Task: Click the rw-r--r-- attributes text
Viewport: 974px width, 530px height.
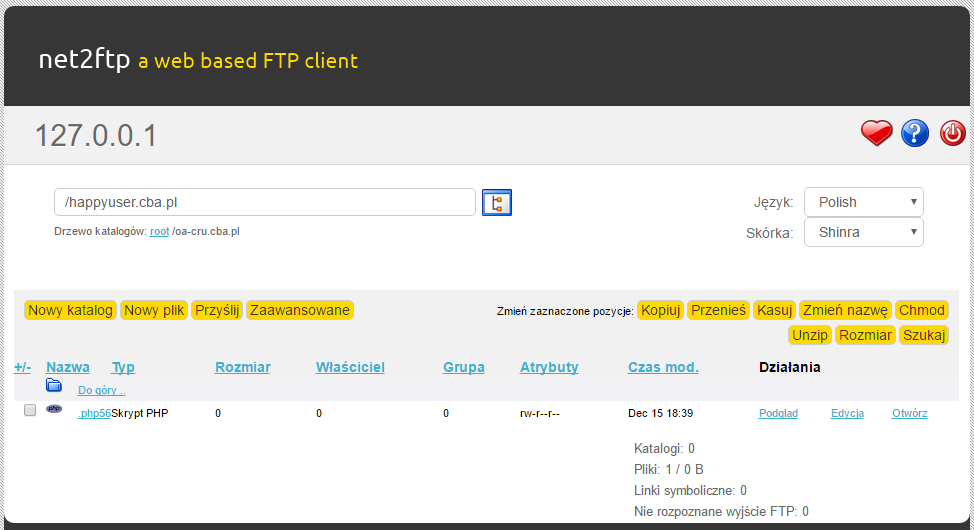Action: click(x=540, y=413)
